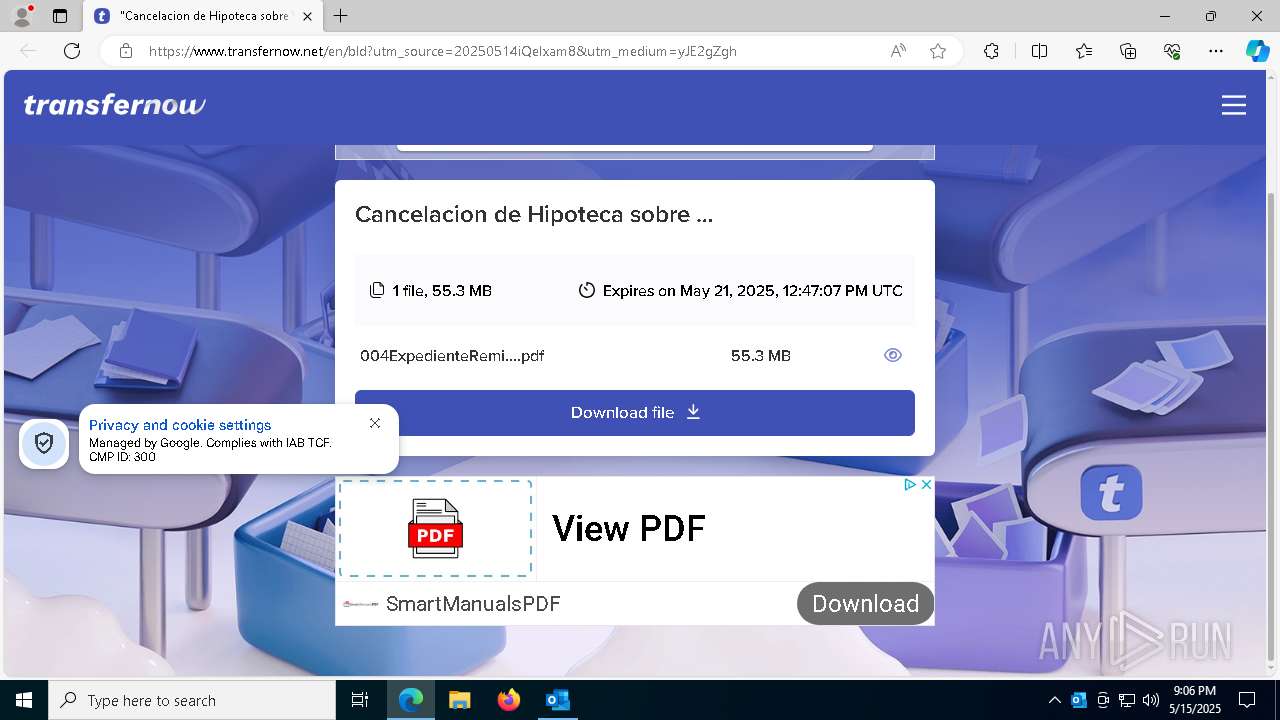Open a new browser tab
Screen dimensions: 1280x720
[341, 16]
